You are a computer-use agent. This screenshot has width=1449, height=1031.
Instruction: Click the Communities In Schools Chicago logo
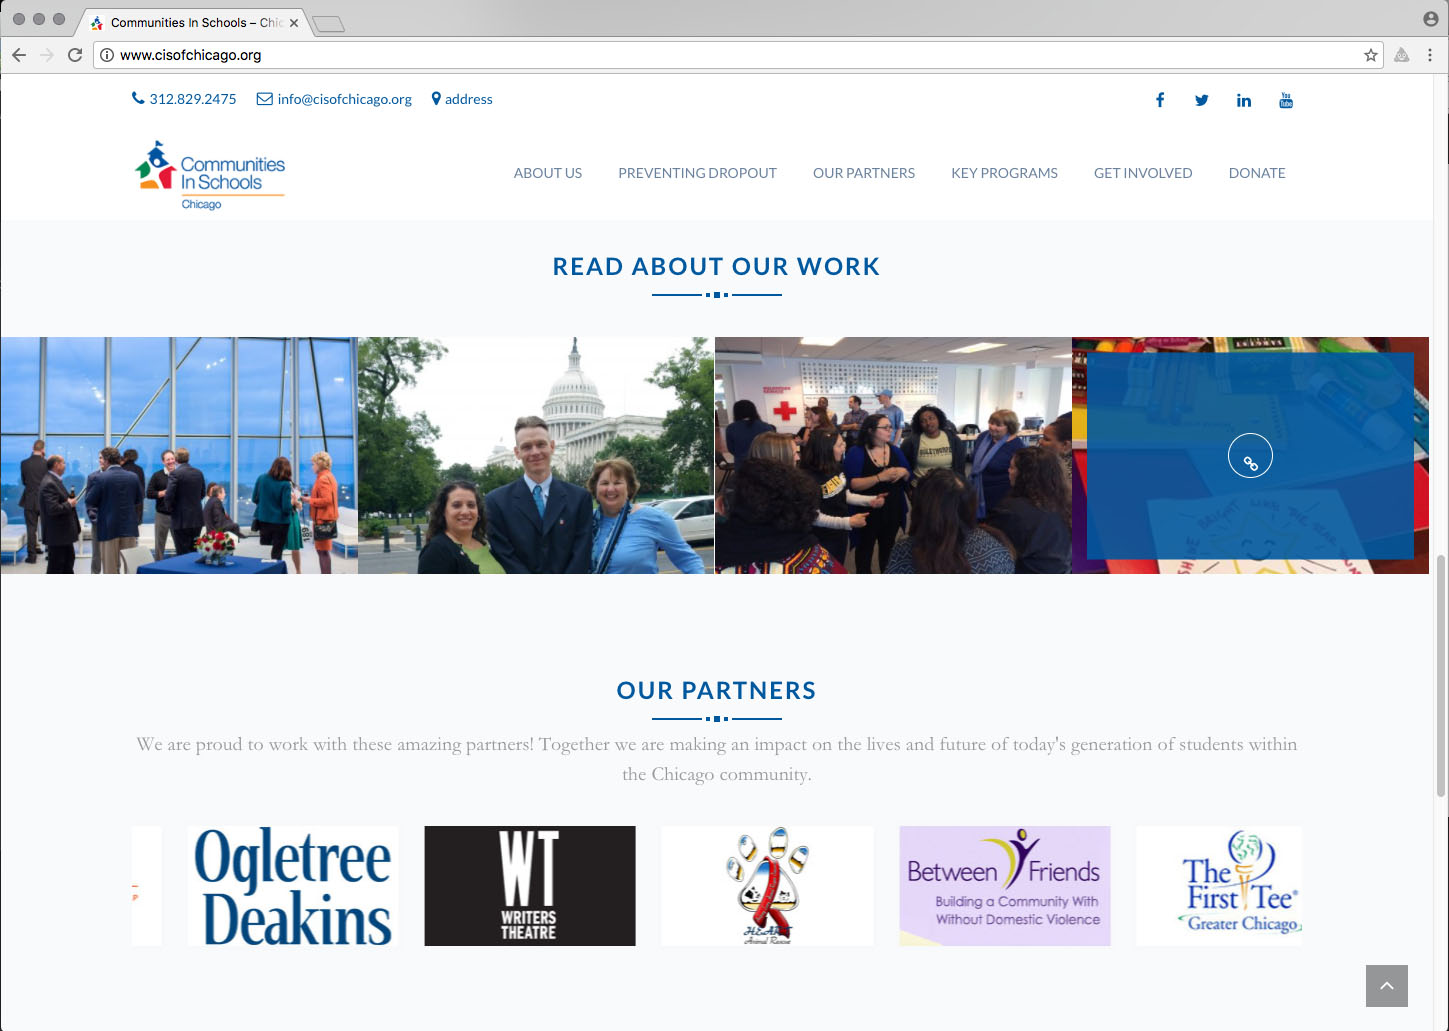click(211, 176)
